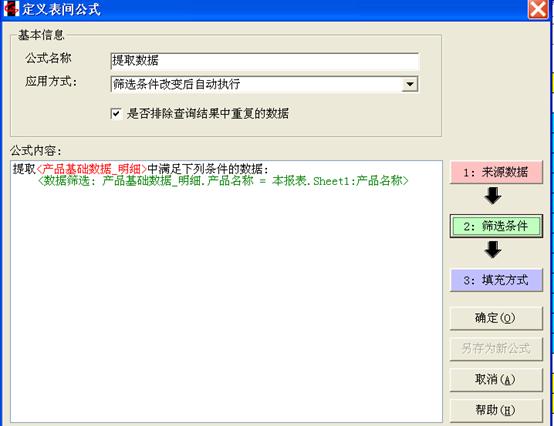Click the second black down arrow
Image resolution: width=554 pixels, height=426 pixels.
pyautogui.click(x=493, y=249)
